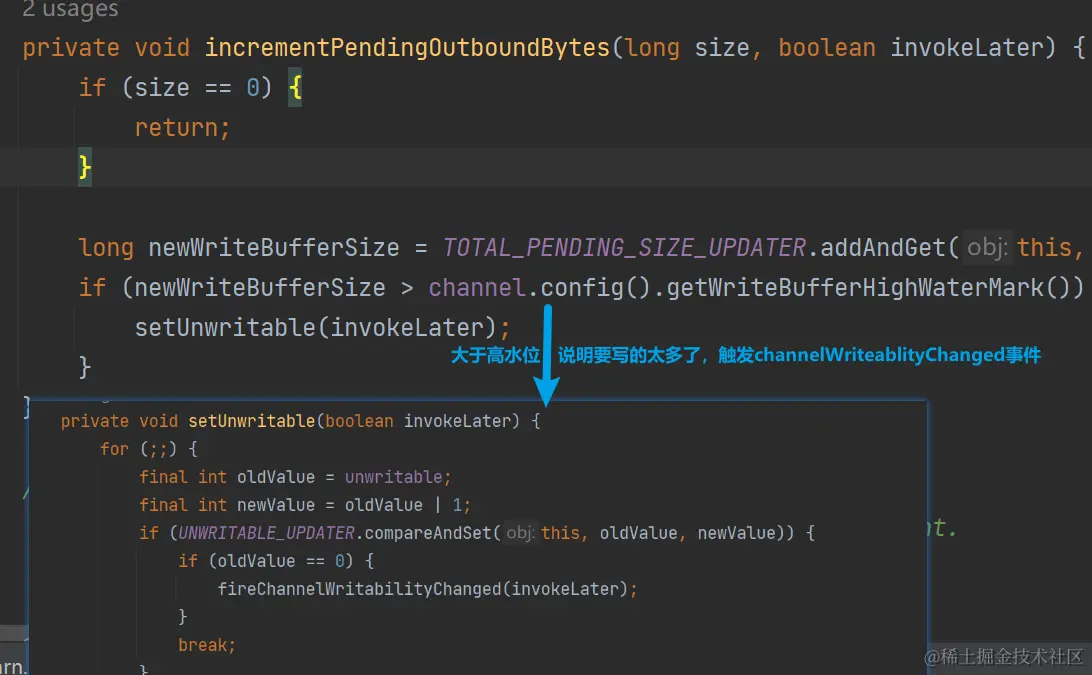
Task: Click the 'for (;;) {' loop line
Action: [x=148, y=449]
